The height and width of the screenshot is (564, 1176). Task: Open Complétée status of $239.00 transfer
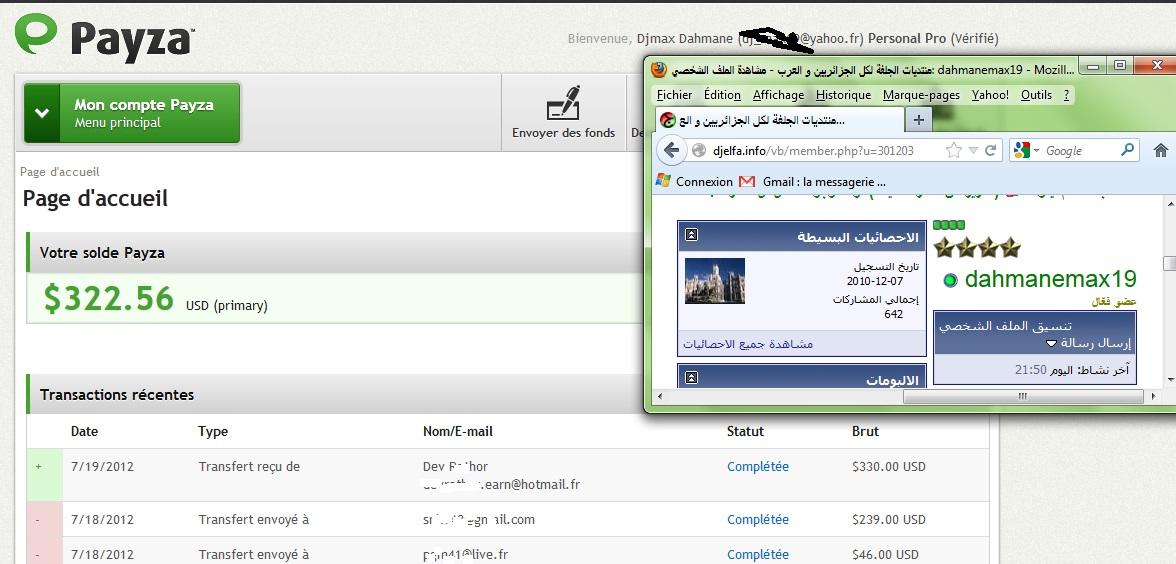pos(758,519)
